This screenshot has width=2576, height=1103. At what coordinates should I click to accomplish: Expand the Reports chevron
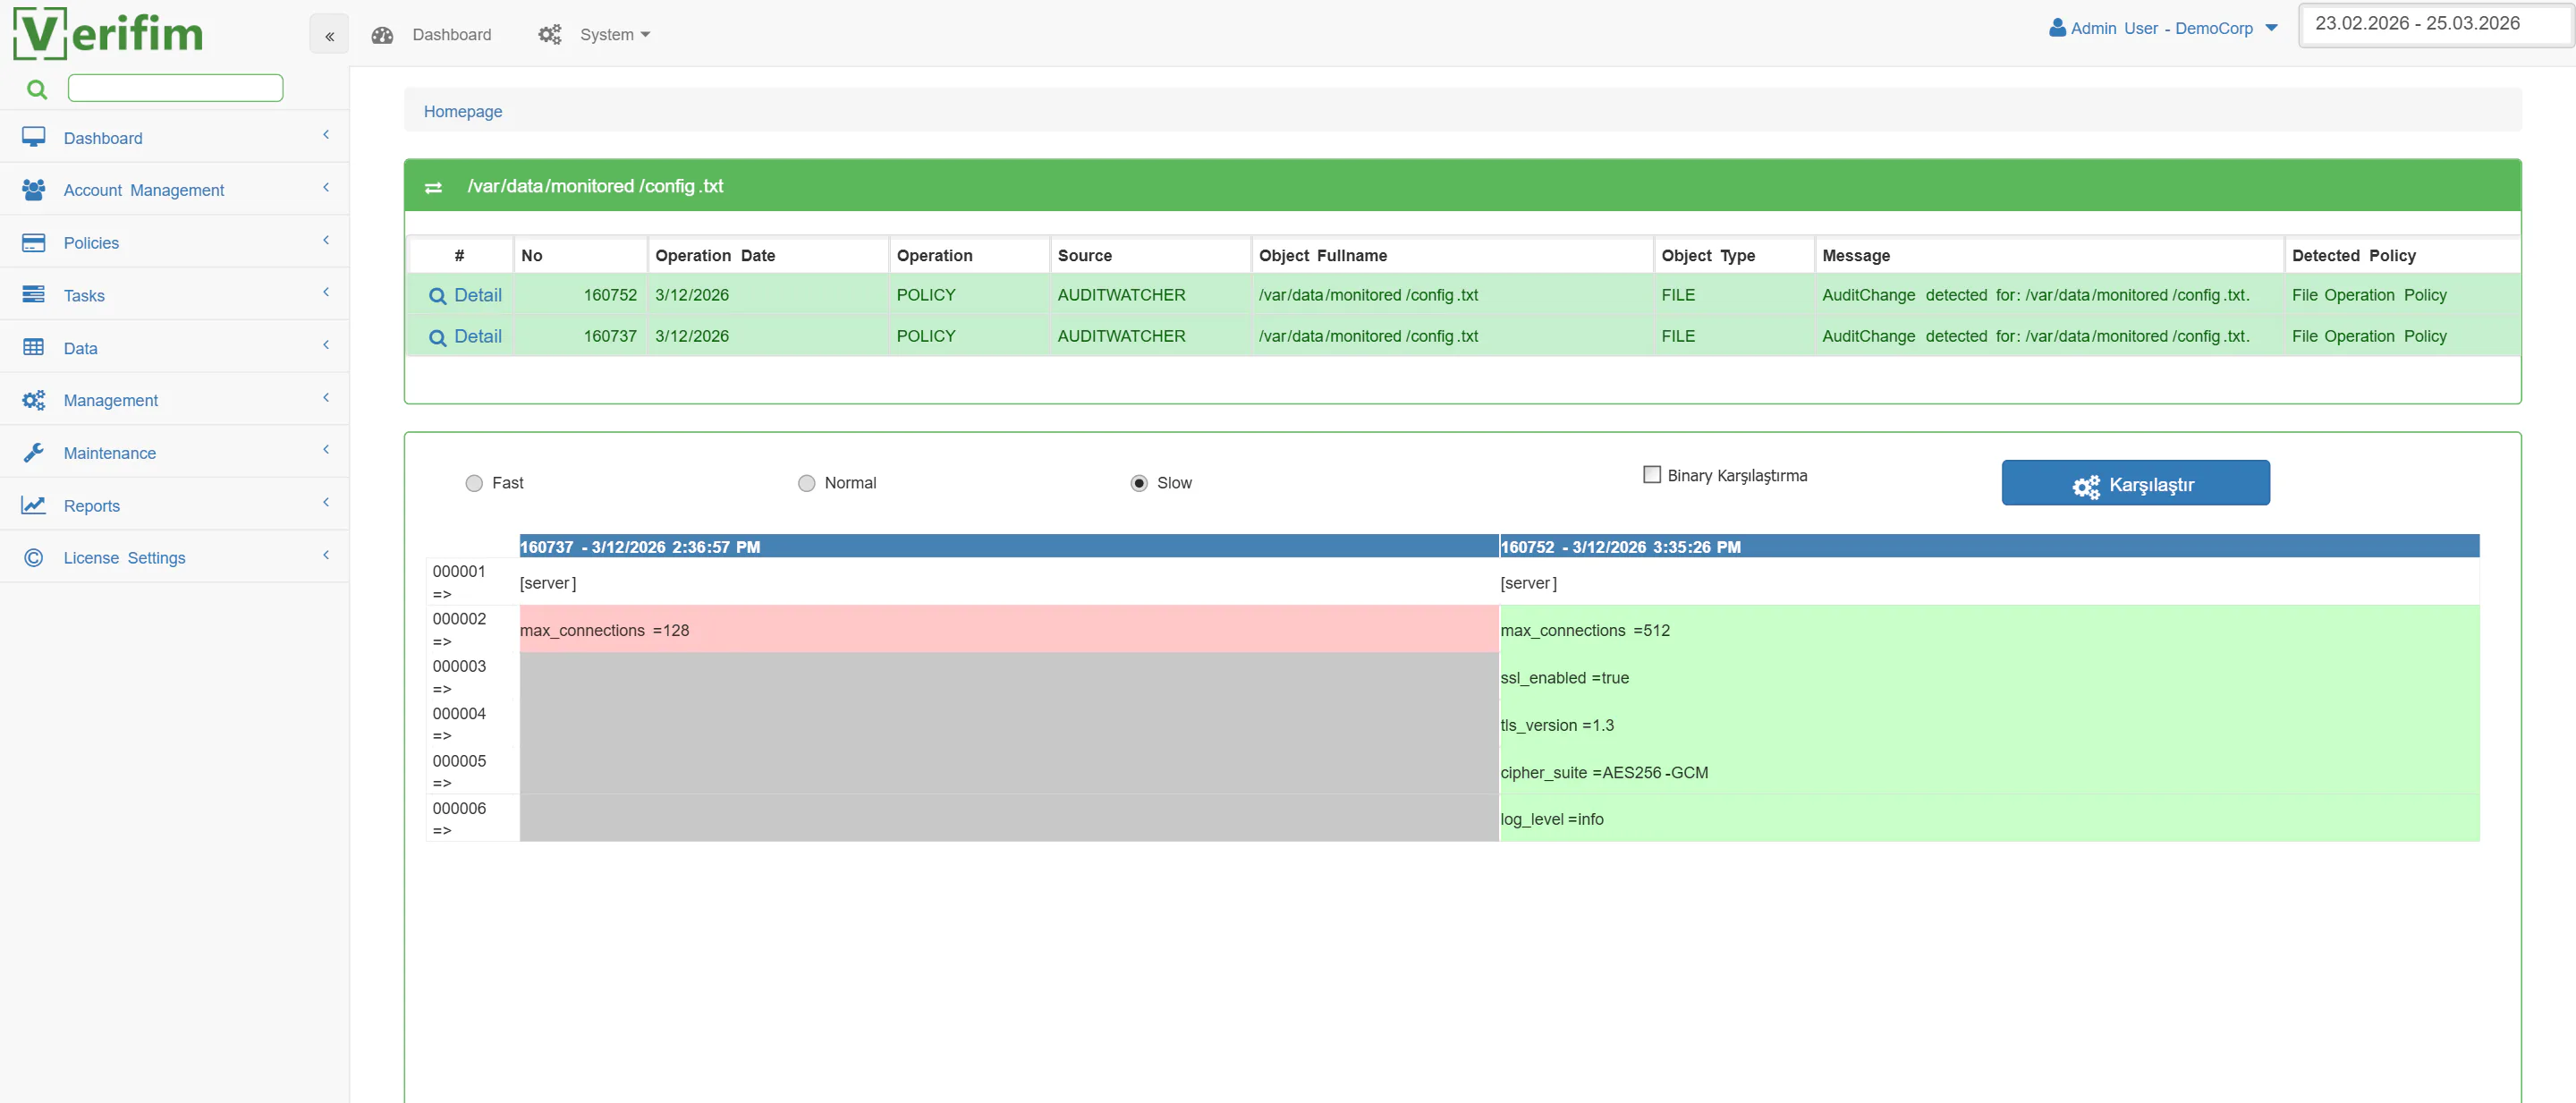[326, 502]
